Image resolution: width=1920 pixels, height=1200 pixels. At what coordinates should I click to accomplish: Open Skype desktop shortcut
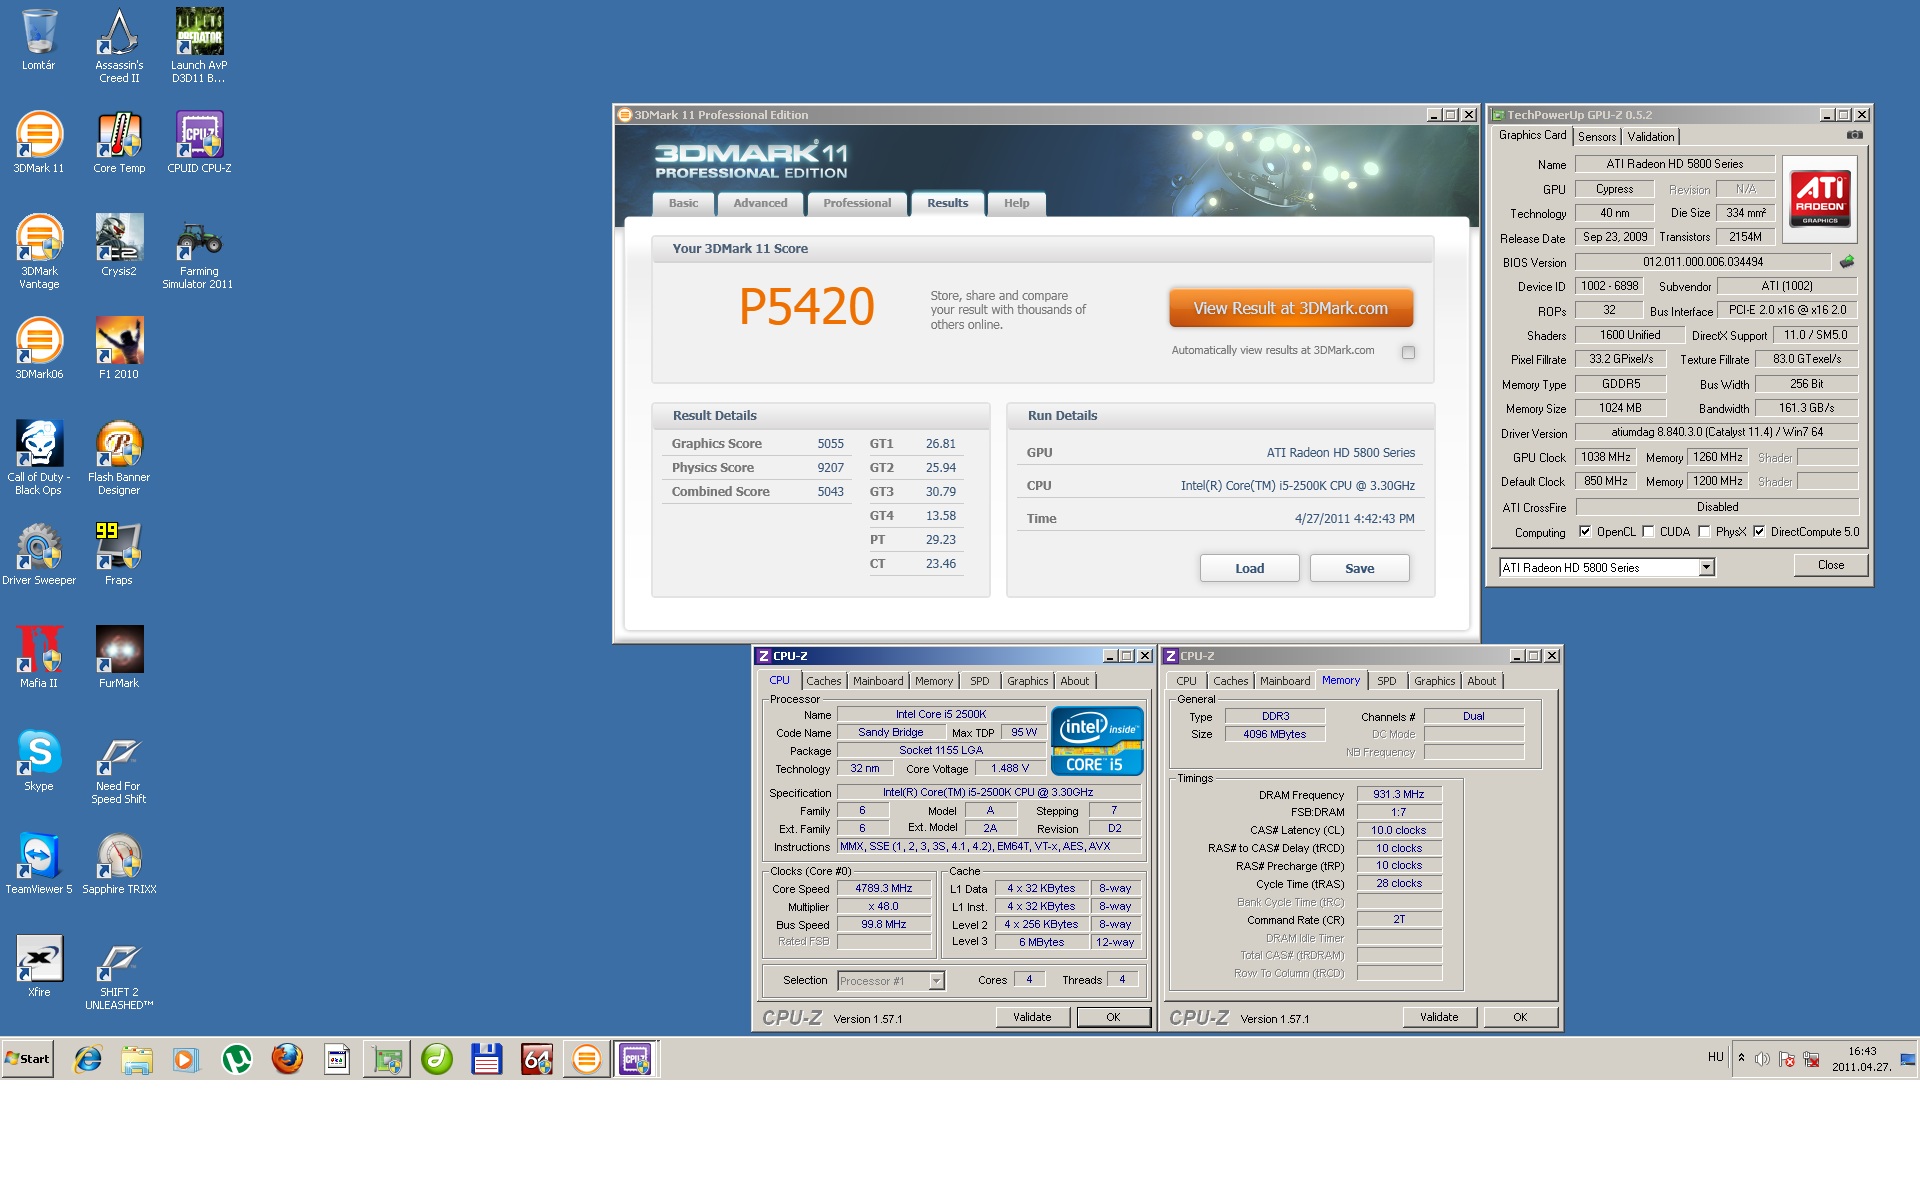click(39, 760)
